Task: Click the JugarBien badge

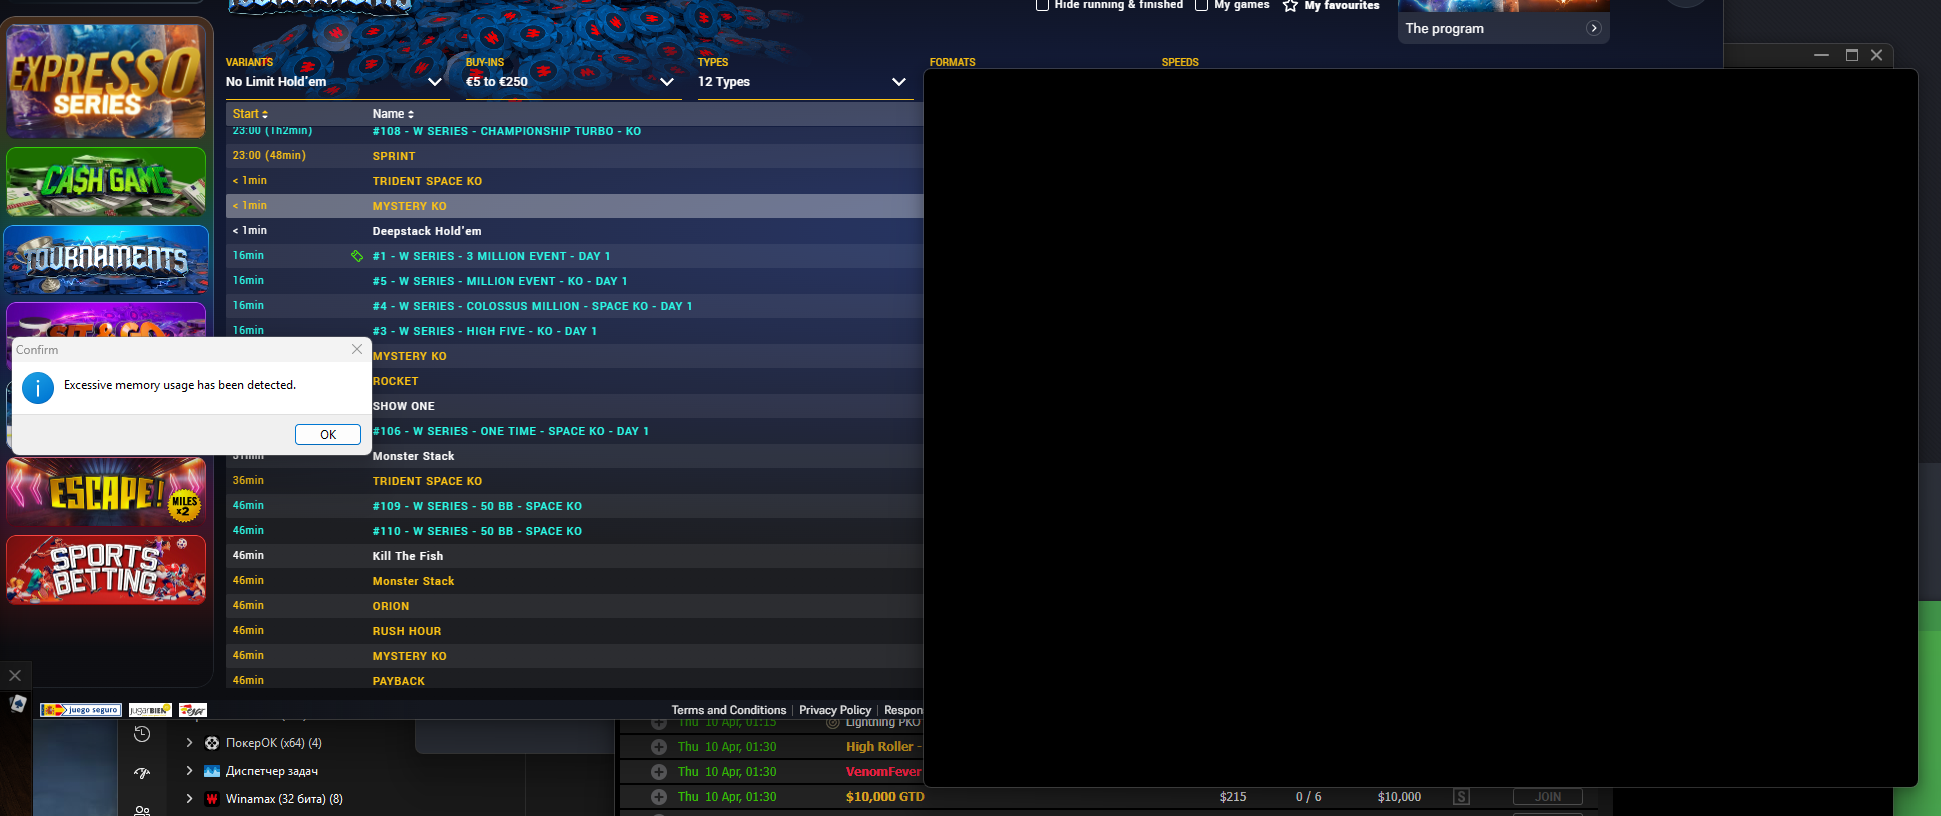Action: click(x=150, y=710)
